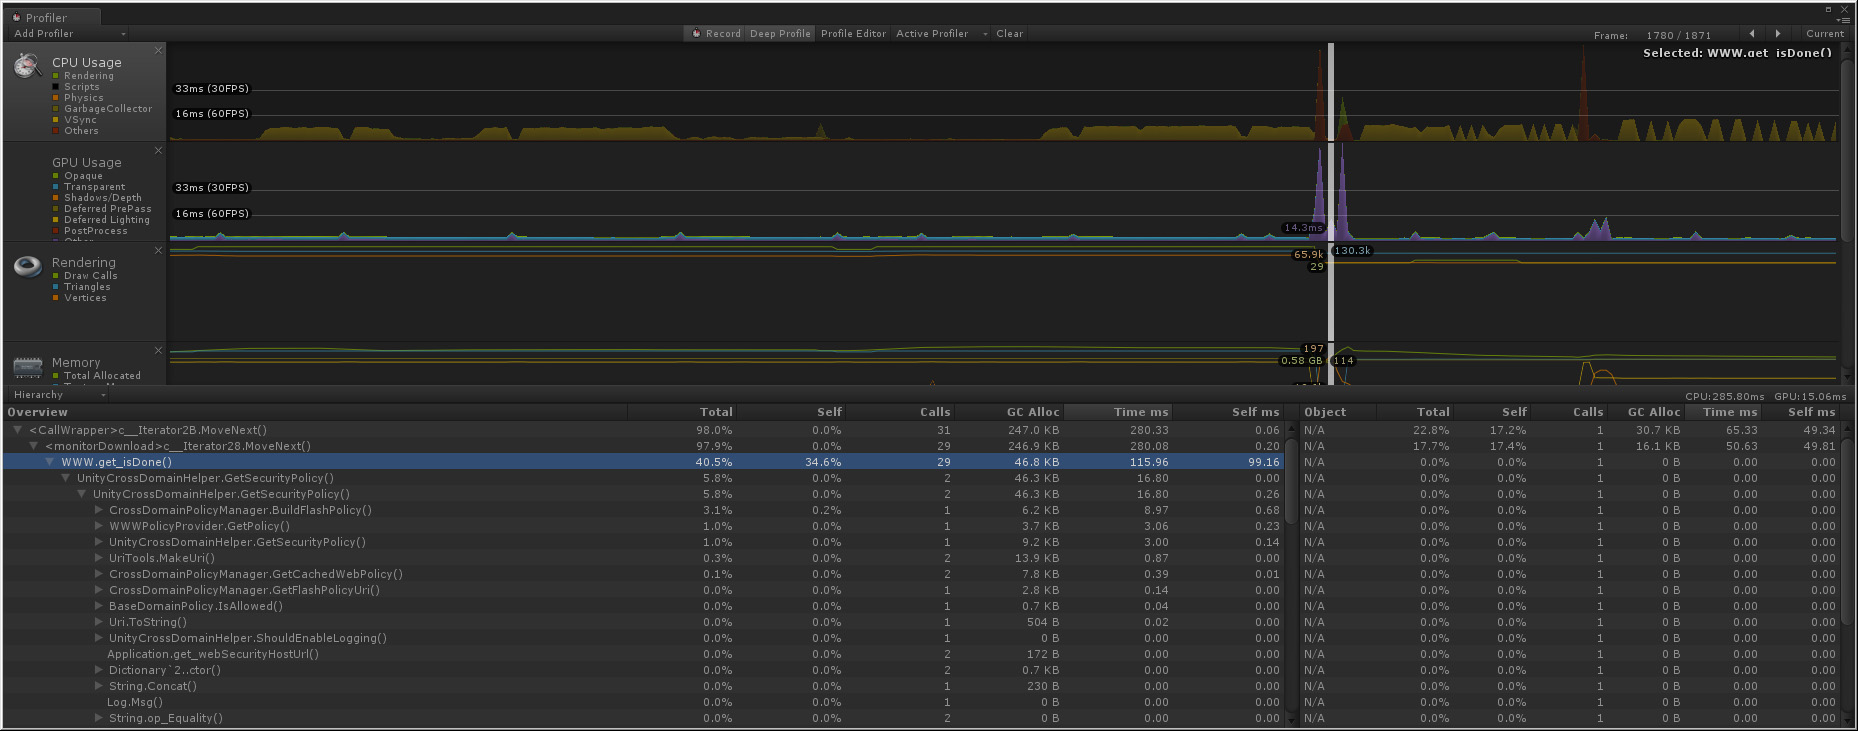Click the Rendering profiler camera icon

(27, 266)
